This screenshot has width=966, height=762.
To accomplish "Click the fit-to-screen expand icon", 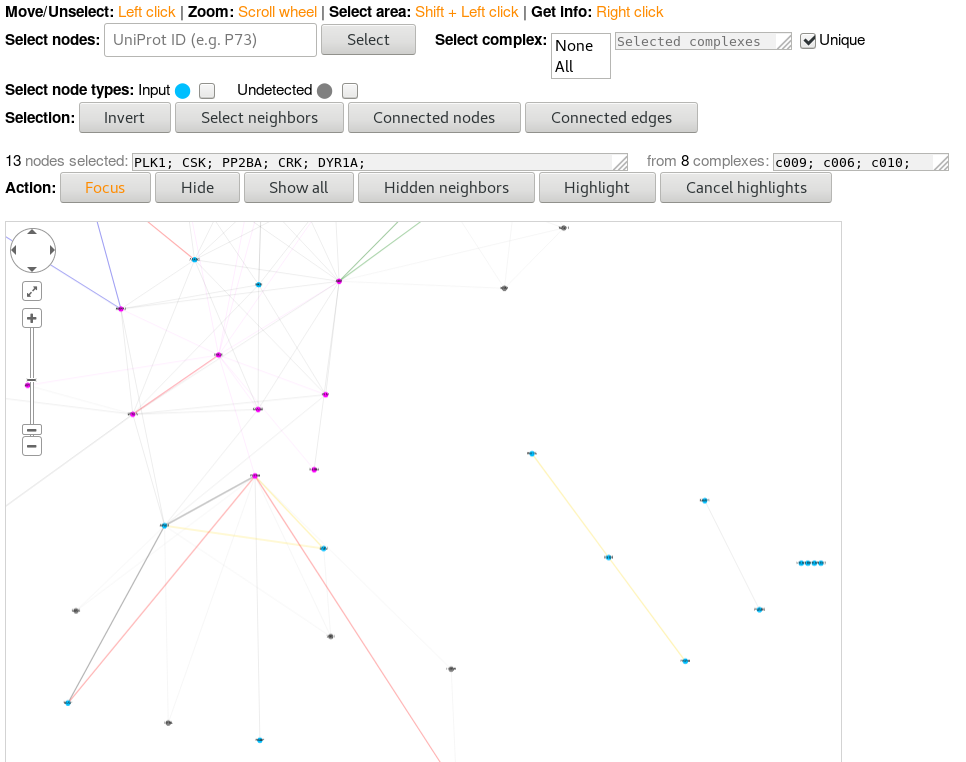I will pyautogui.click(x=32, y=290).
